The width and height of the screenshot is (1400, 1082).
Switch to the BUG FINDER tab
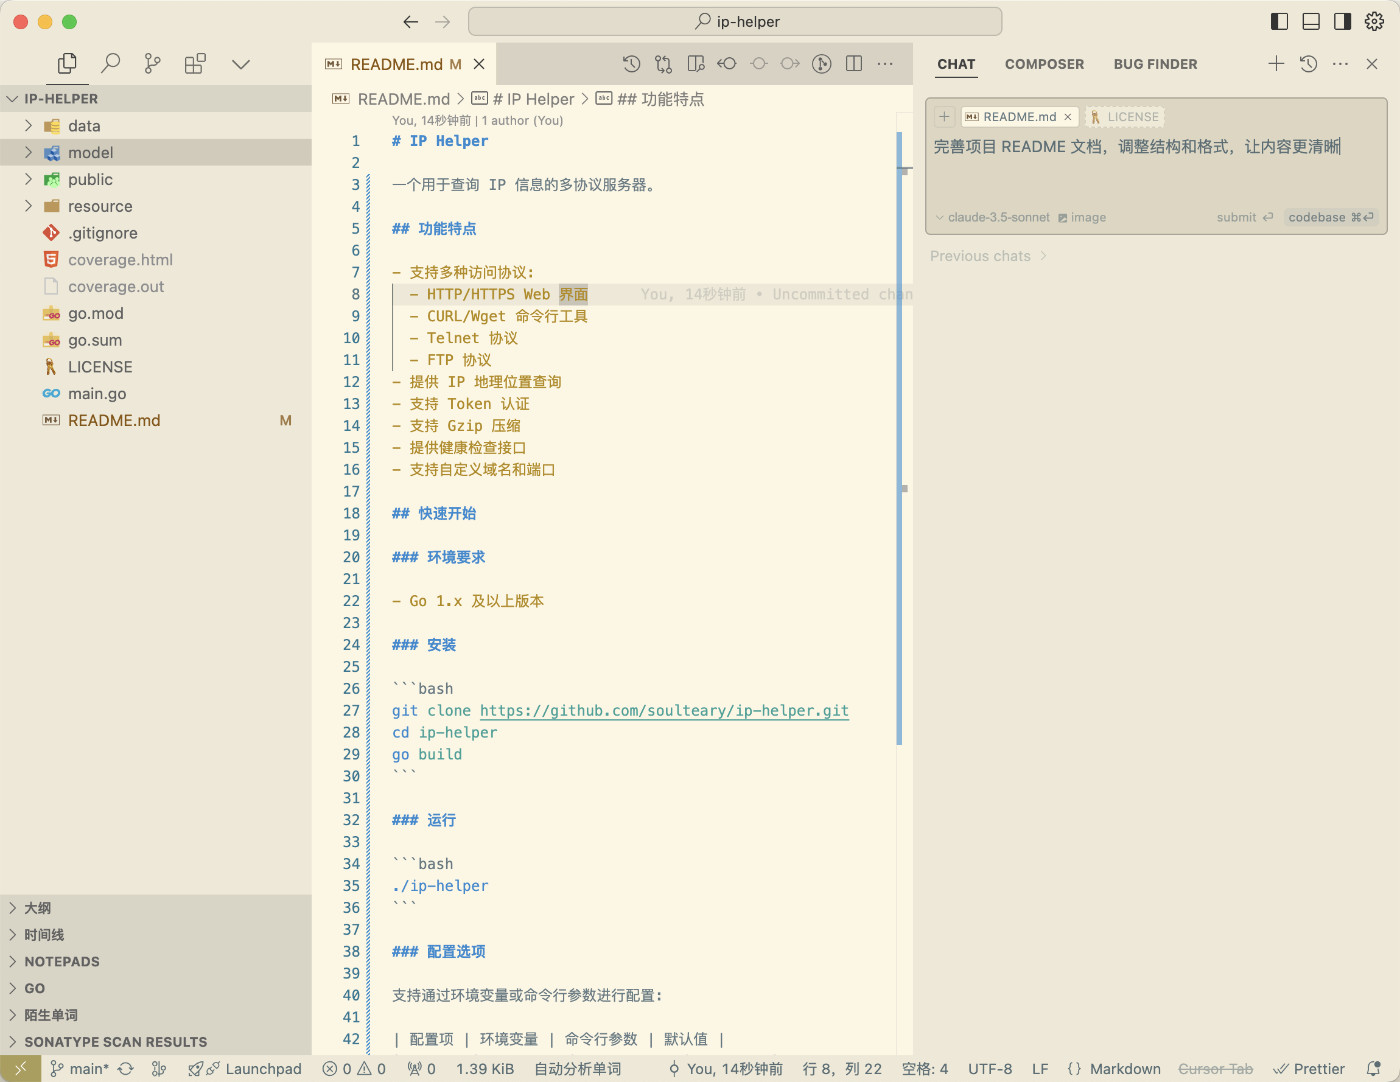(1155, 64)
